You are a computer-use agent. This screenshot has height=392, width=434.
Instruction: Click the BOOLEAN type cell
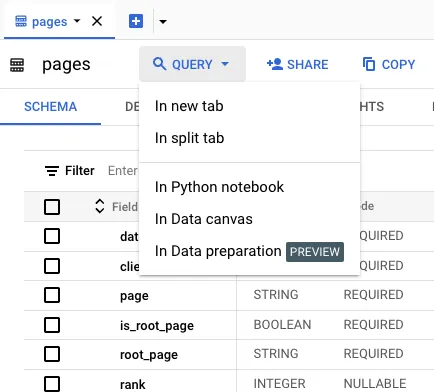coord(282,325)
